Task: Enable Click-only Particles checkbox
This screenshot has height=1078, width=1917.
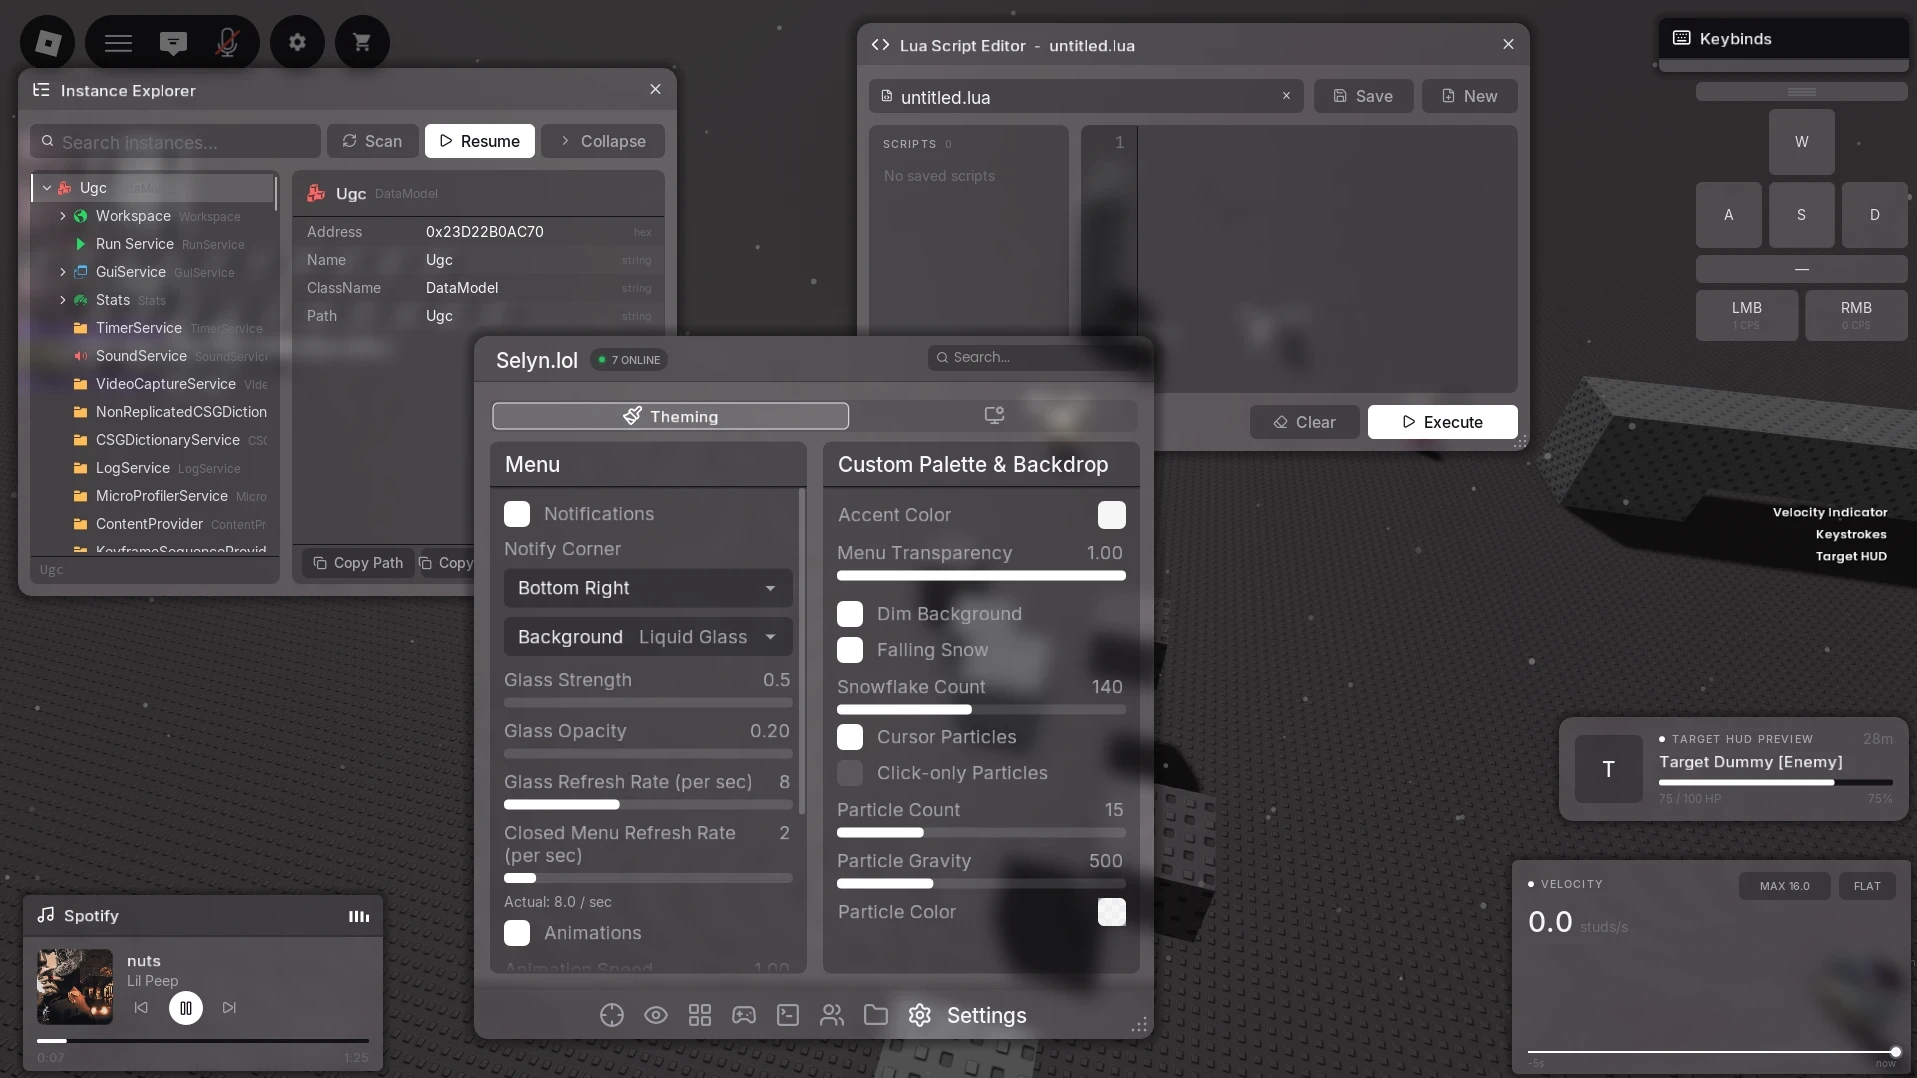Action: click(850, 773)
